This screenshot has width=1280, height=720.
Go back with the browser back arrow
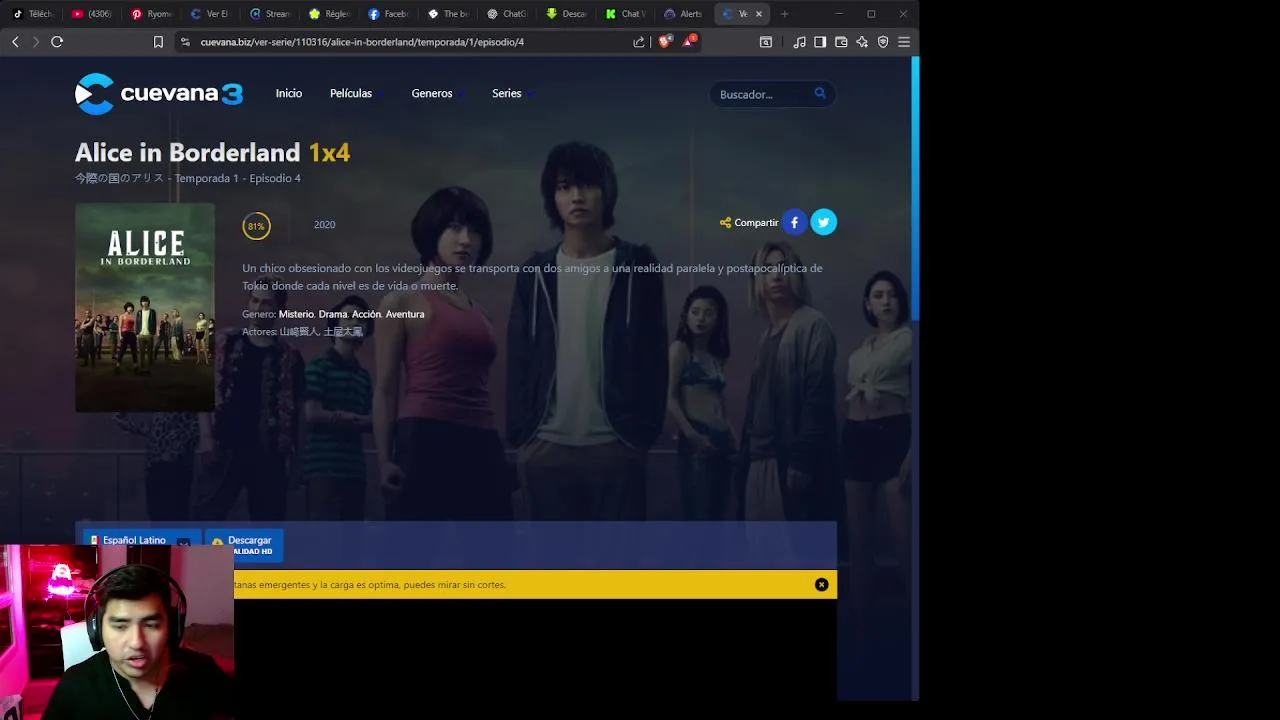point(15,42)
